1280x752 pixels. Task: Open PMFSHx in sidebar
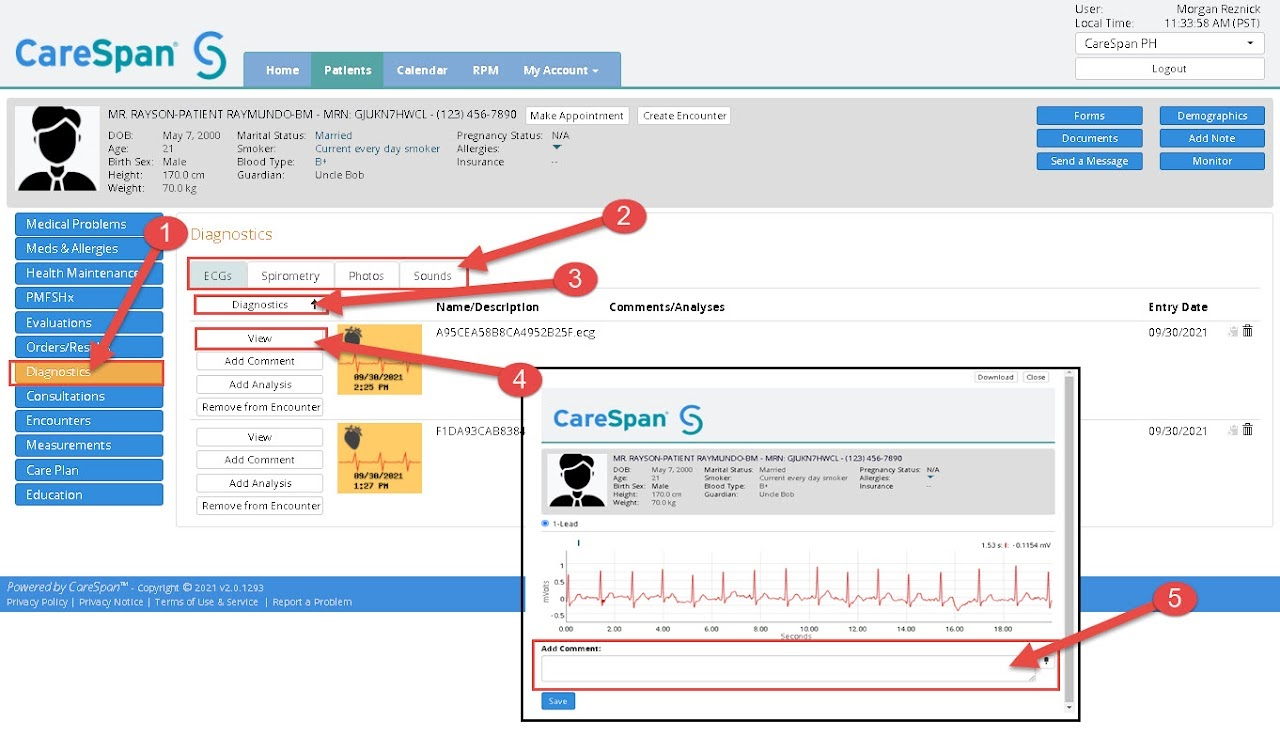tap(89, 298)
